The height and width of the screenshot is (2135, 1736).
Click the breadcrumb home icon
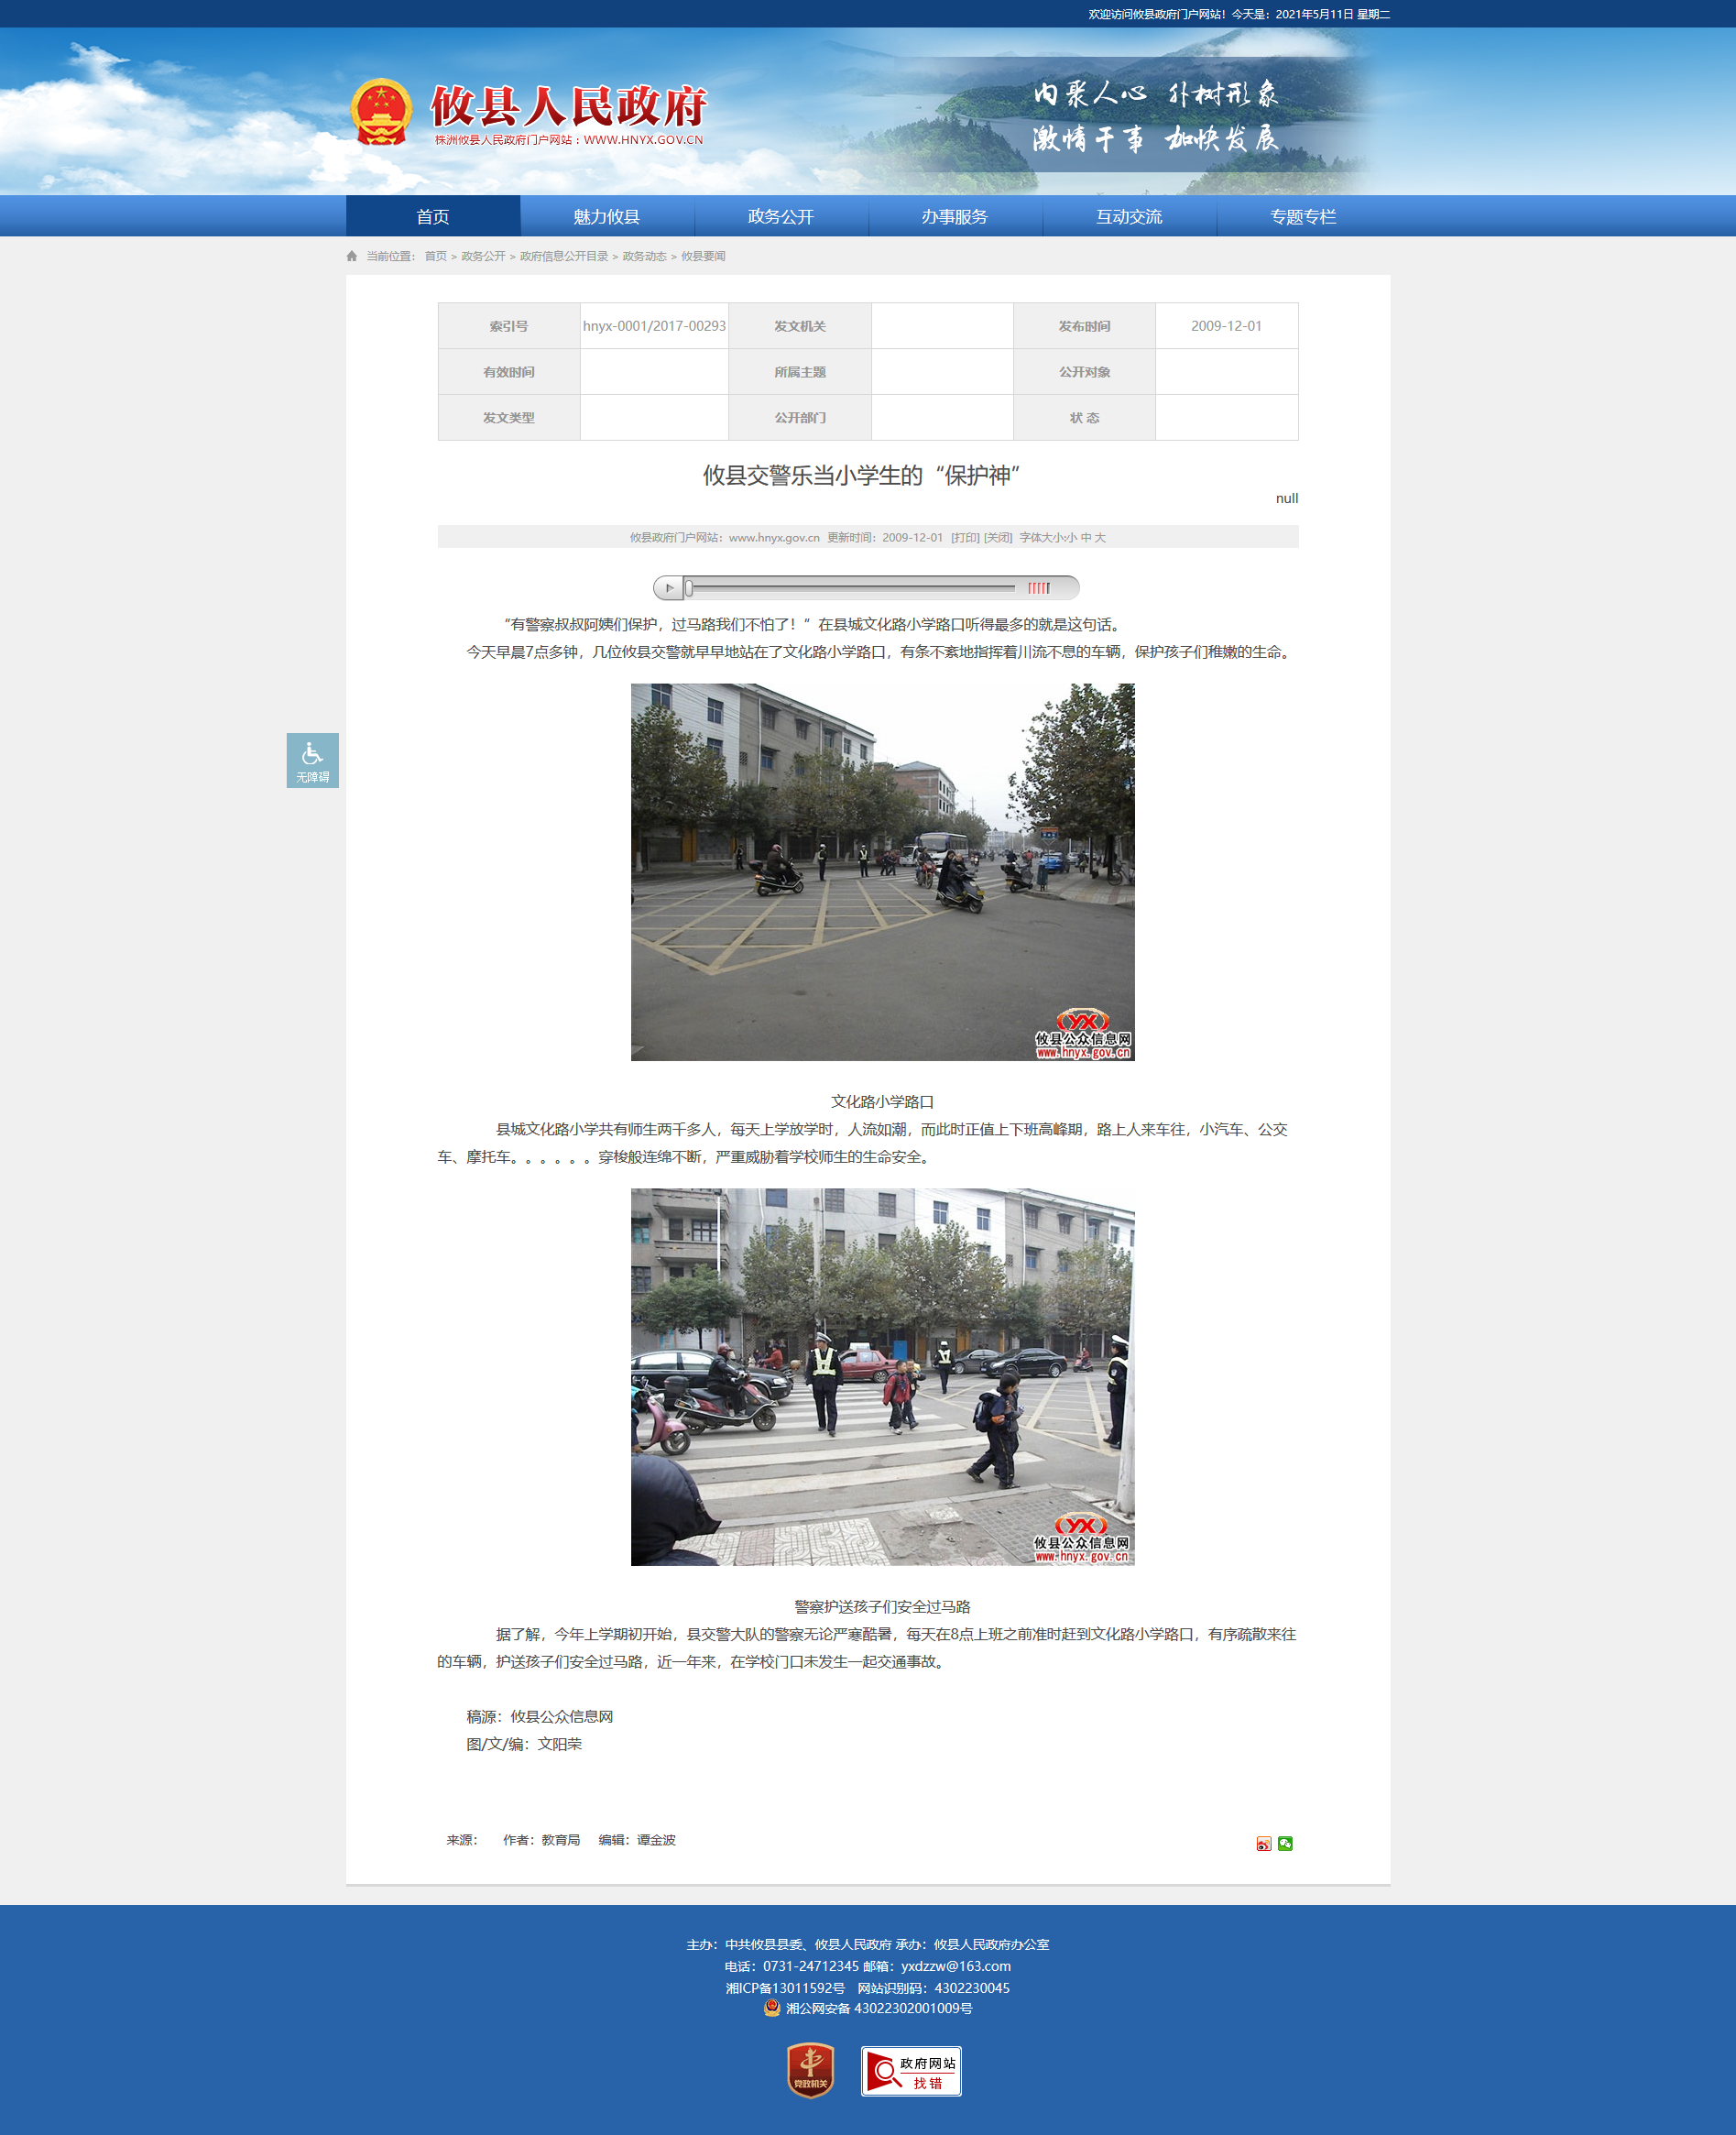[352, 257]
